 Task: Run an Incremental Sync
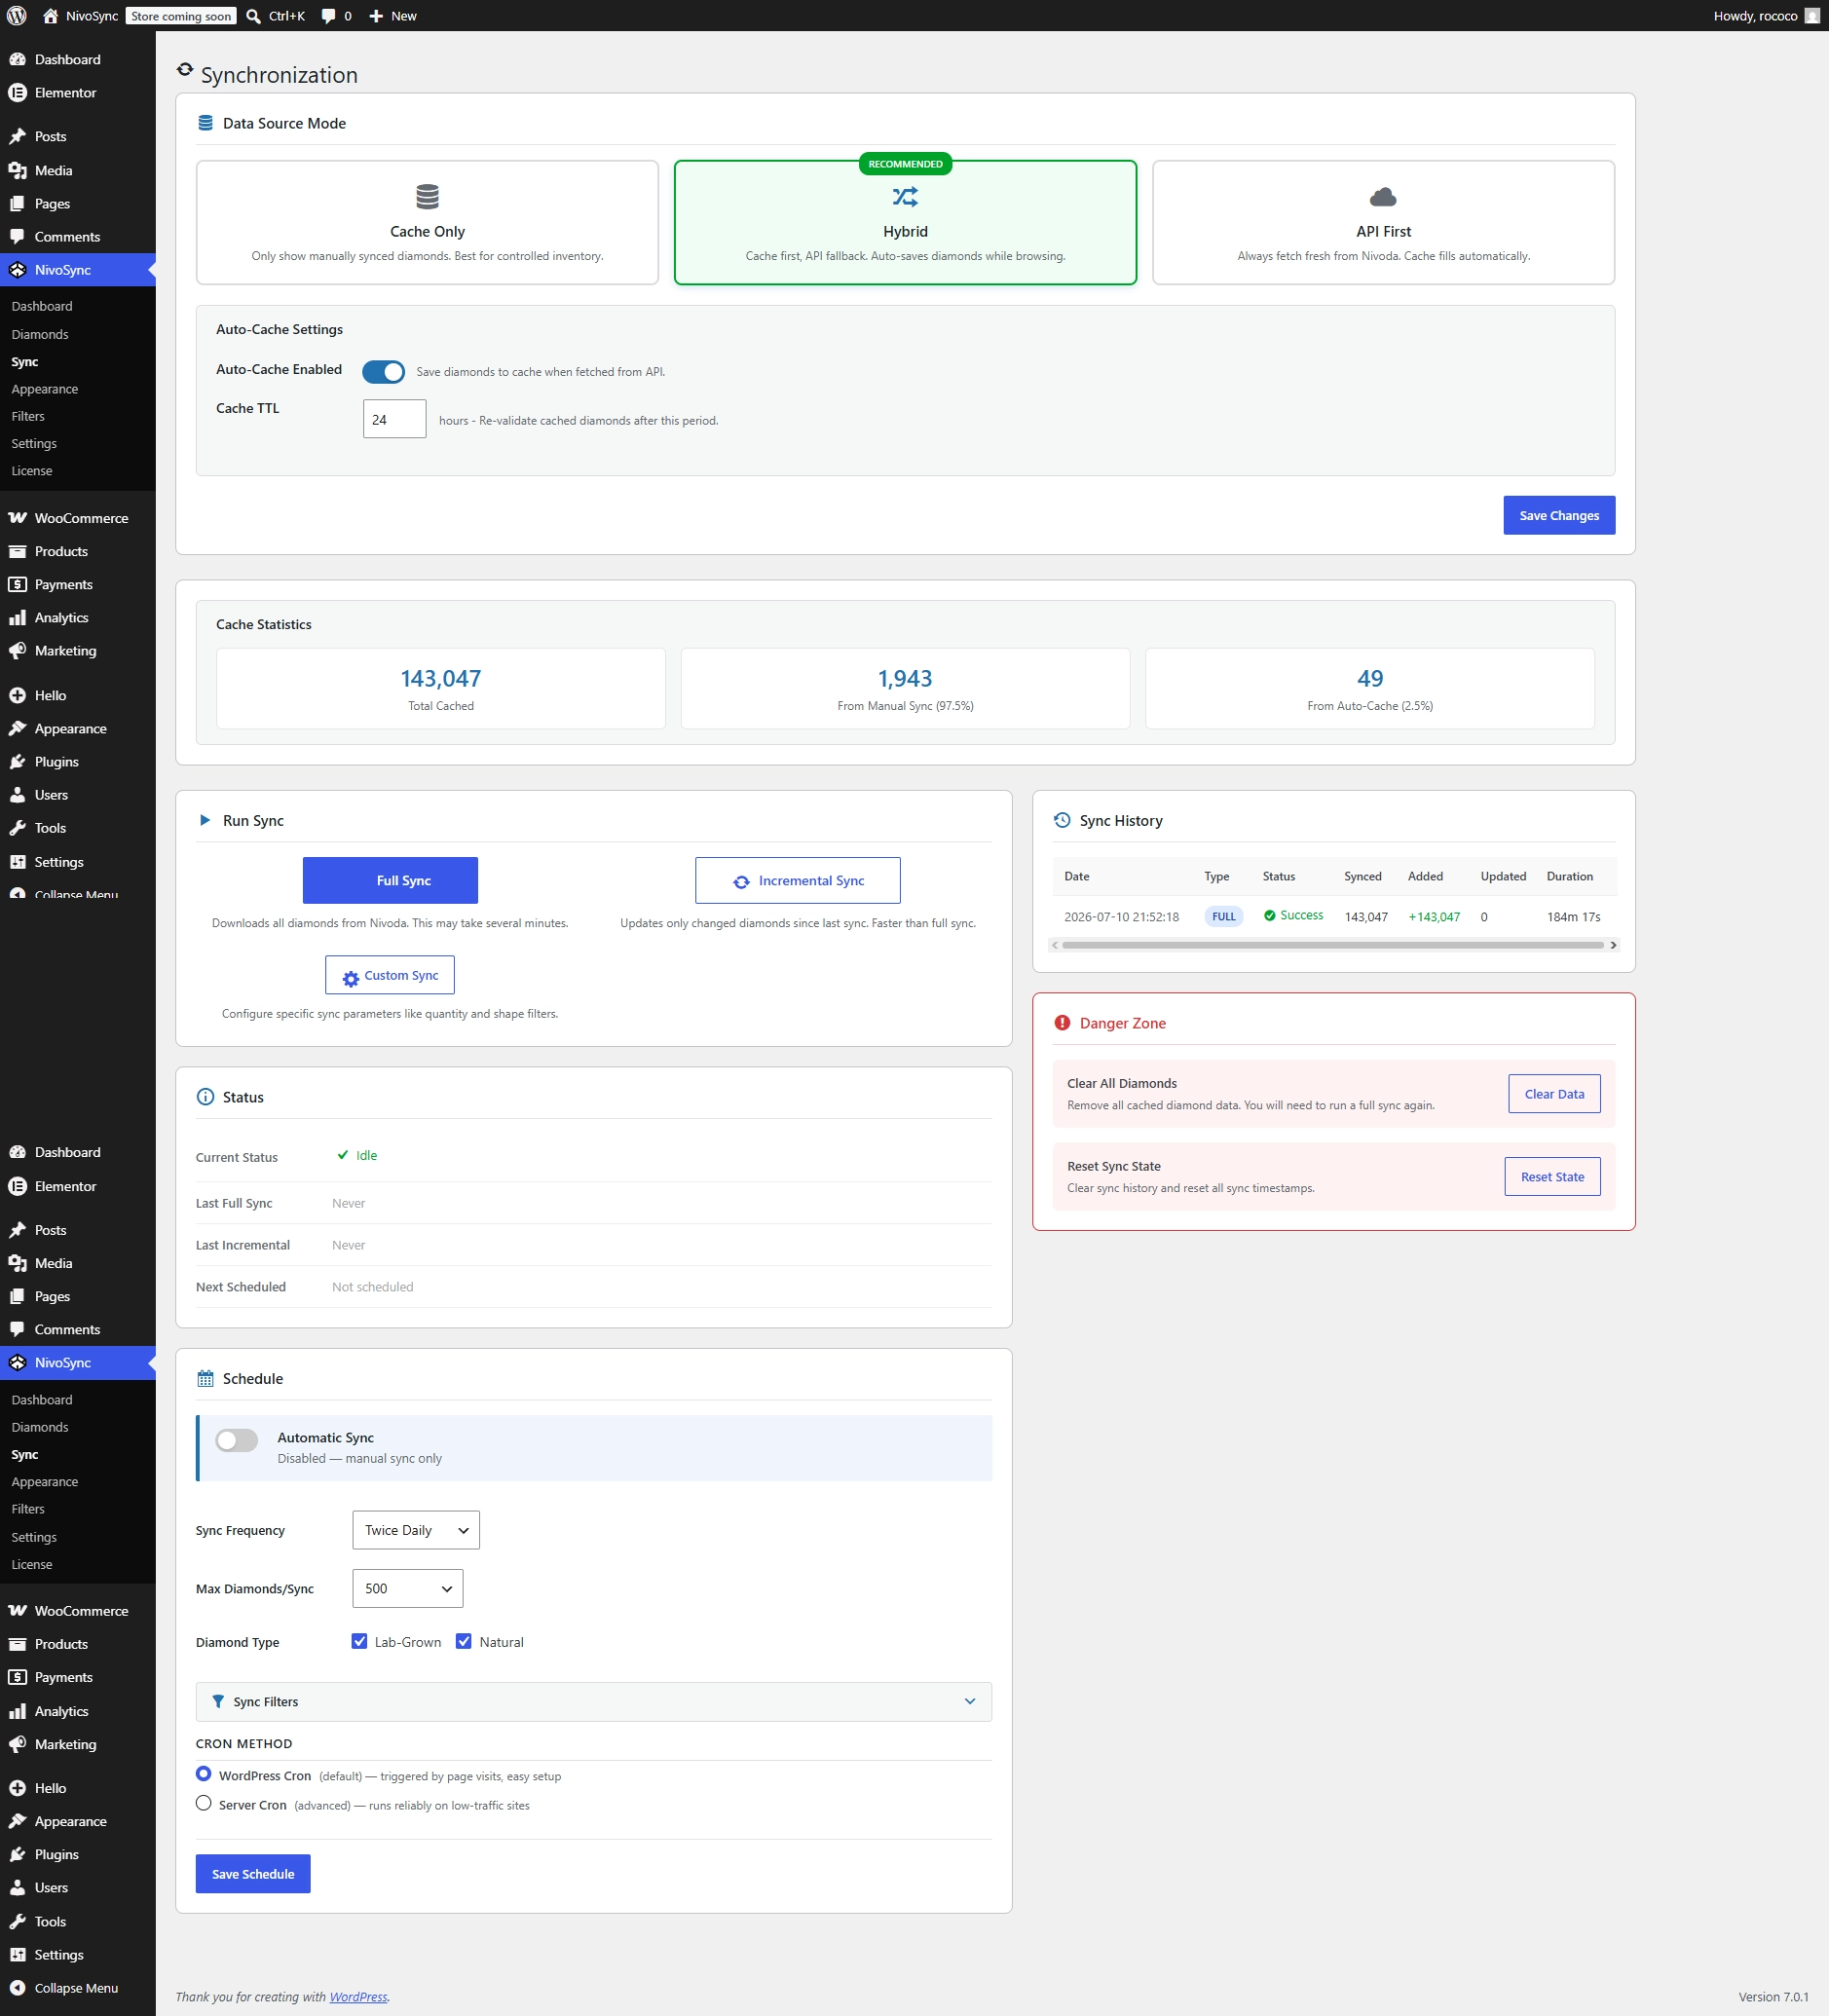(x=798, y=880)
